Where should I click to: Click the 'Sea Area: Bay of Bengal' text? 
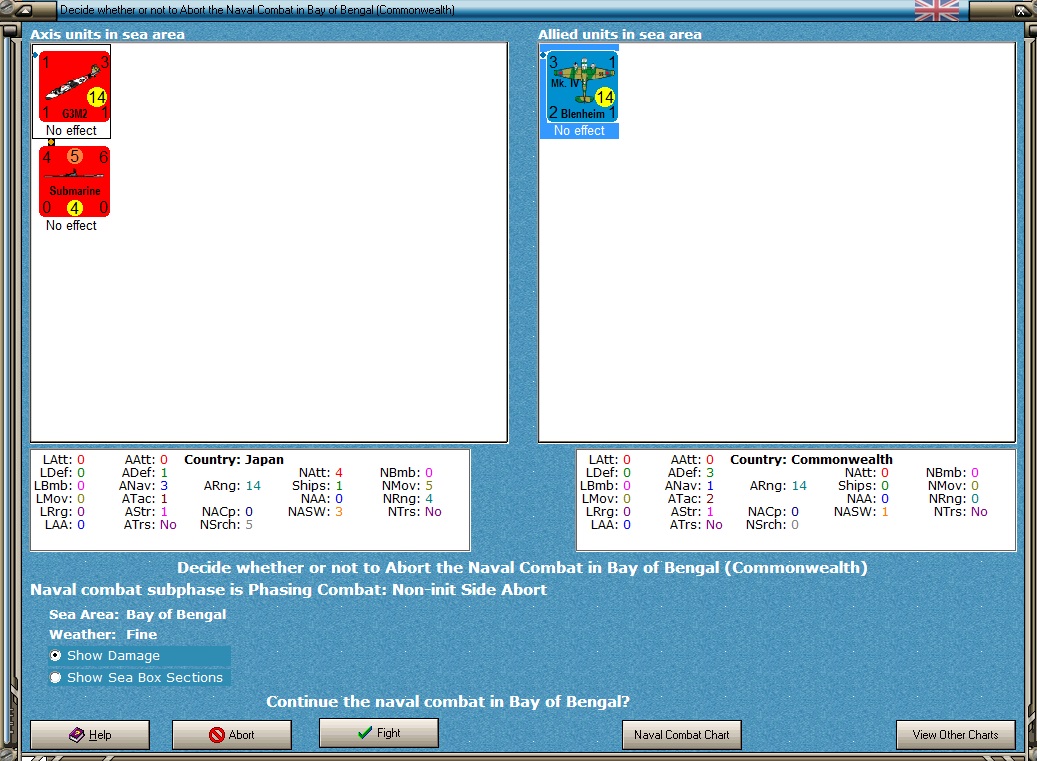(x=138, y=614)
